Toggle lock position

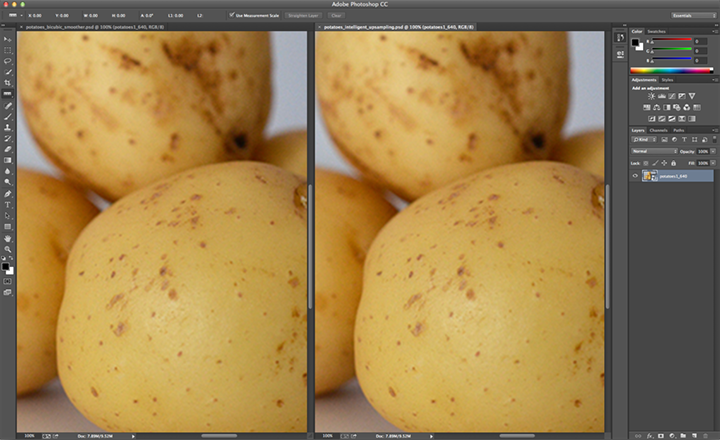(x=664, y=163)
